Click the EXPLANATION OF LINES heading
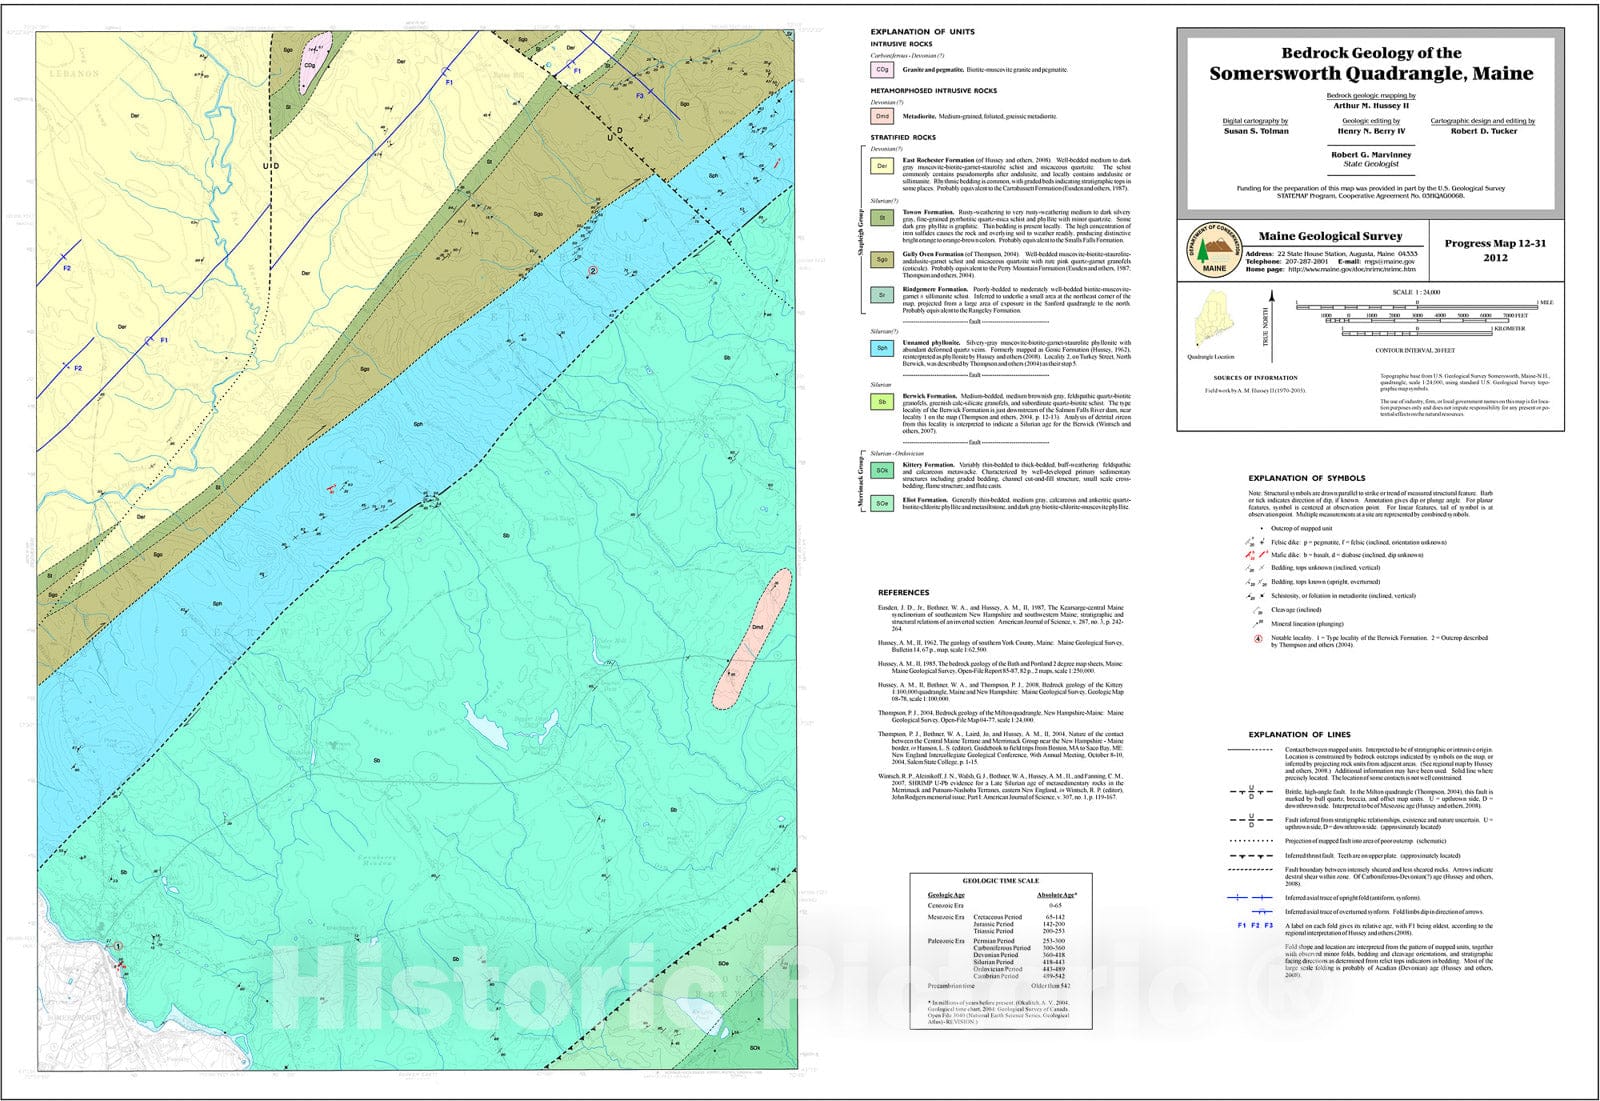Image resolution: width=1600 pixels, height=1101 pixels. 1299,734
